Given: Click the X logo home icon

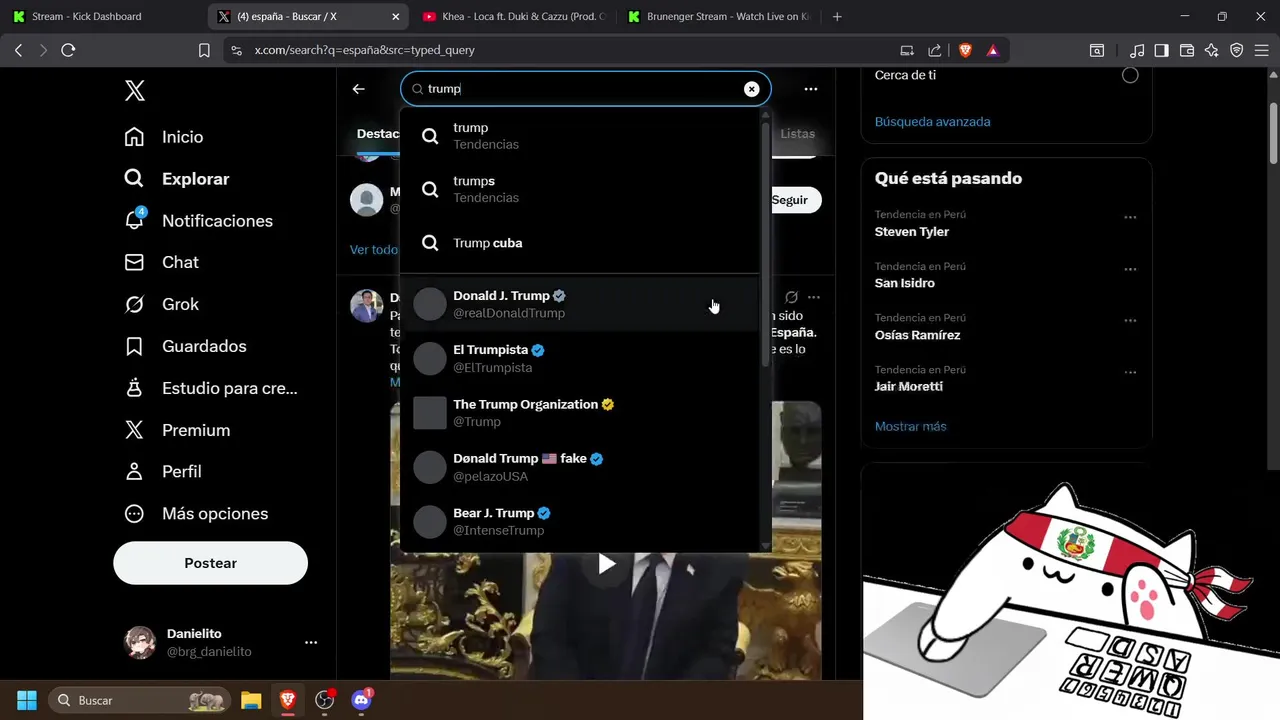Looking at the screenshot, I should pos(135,91).
